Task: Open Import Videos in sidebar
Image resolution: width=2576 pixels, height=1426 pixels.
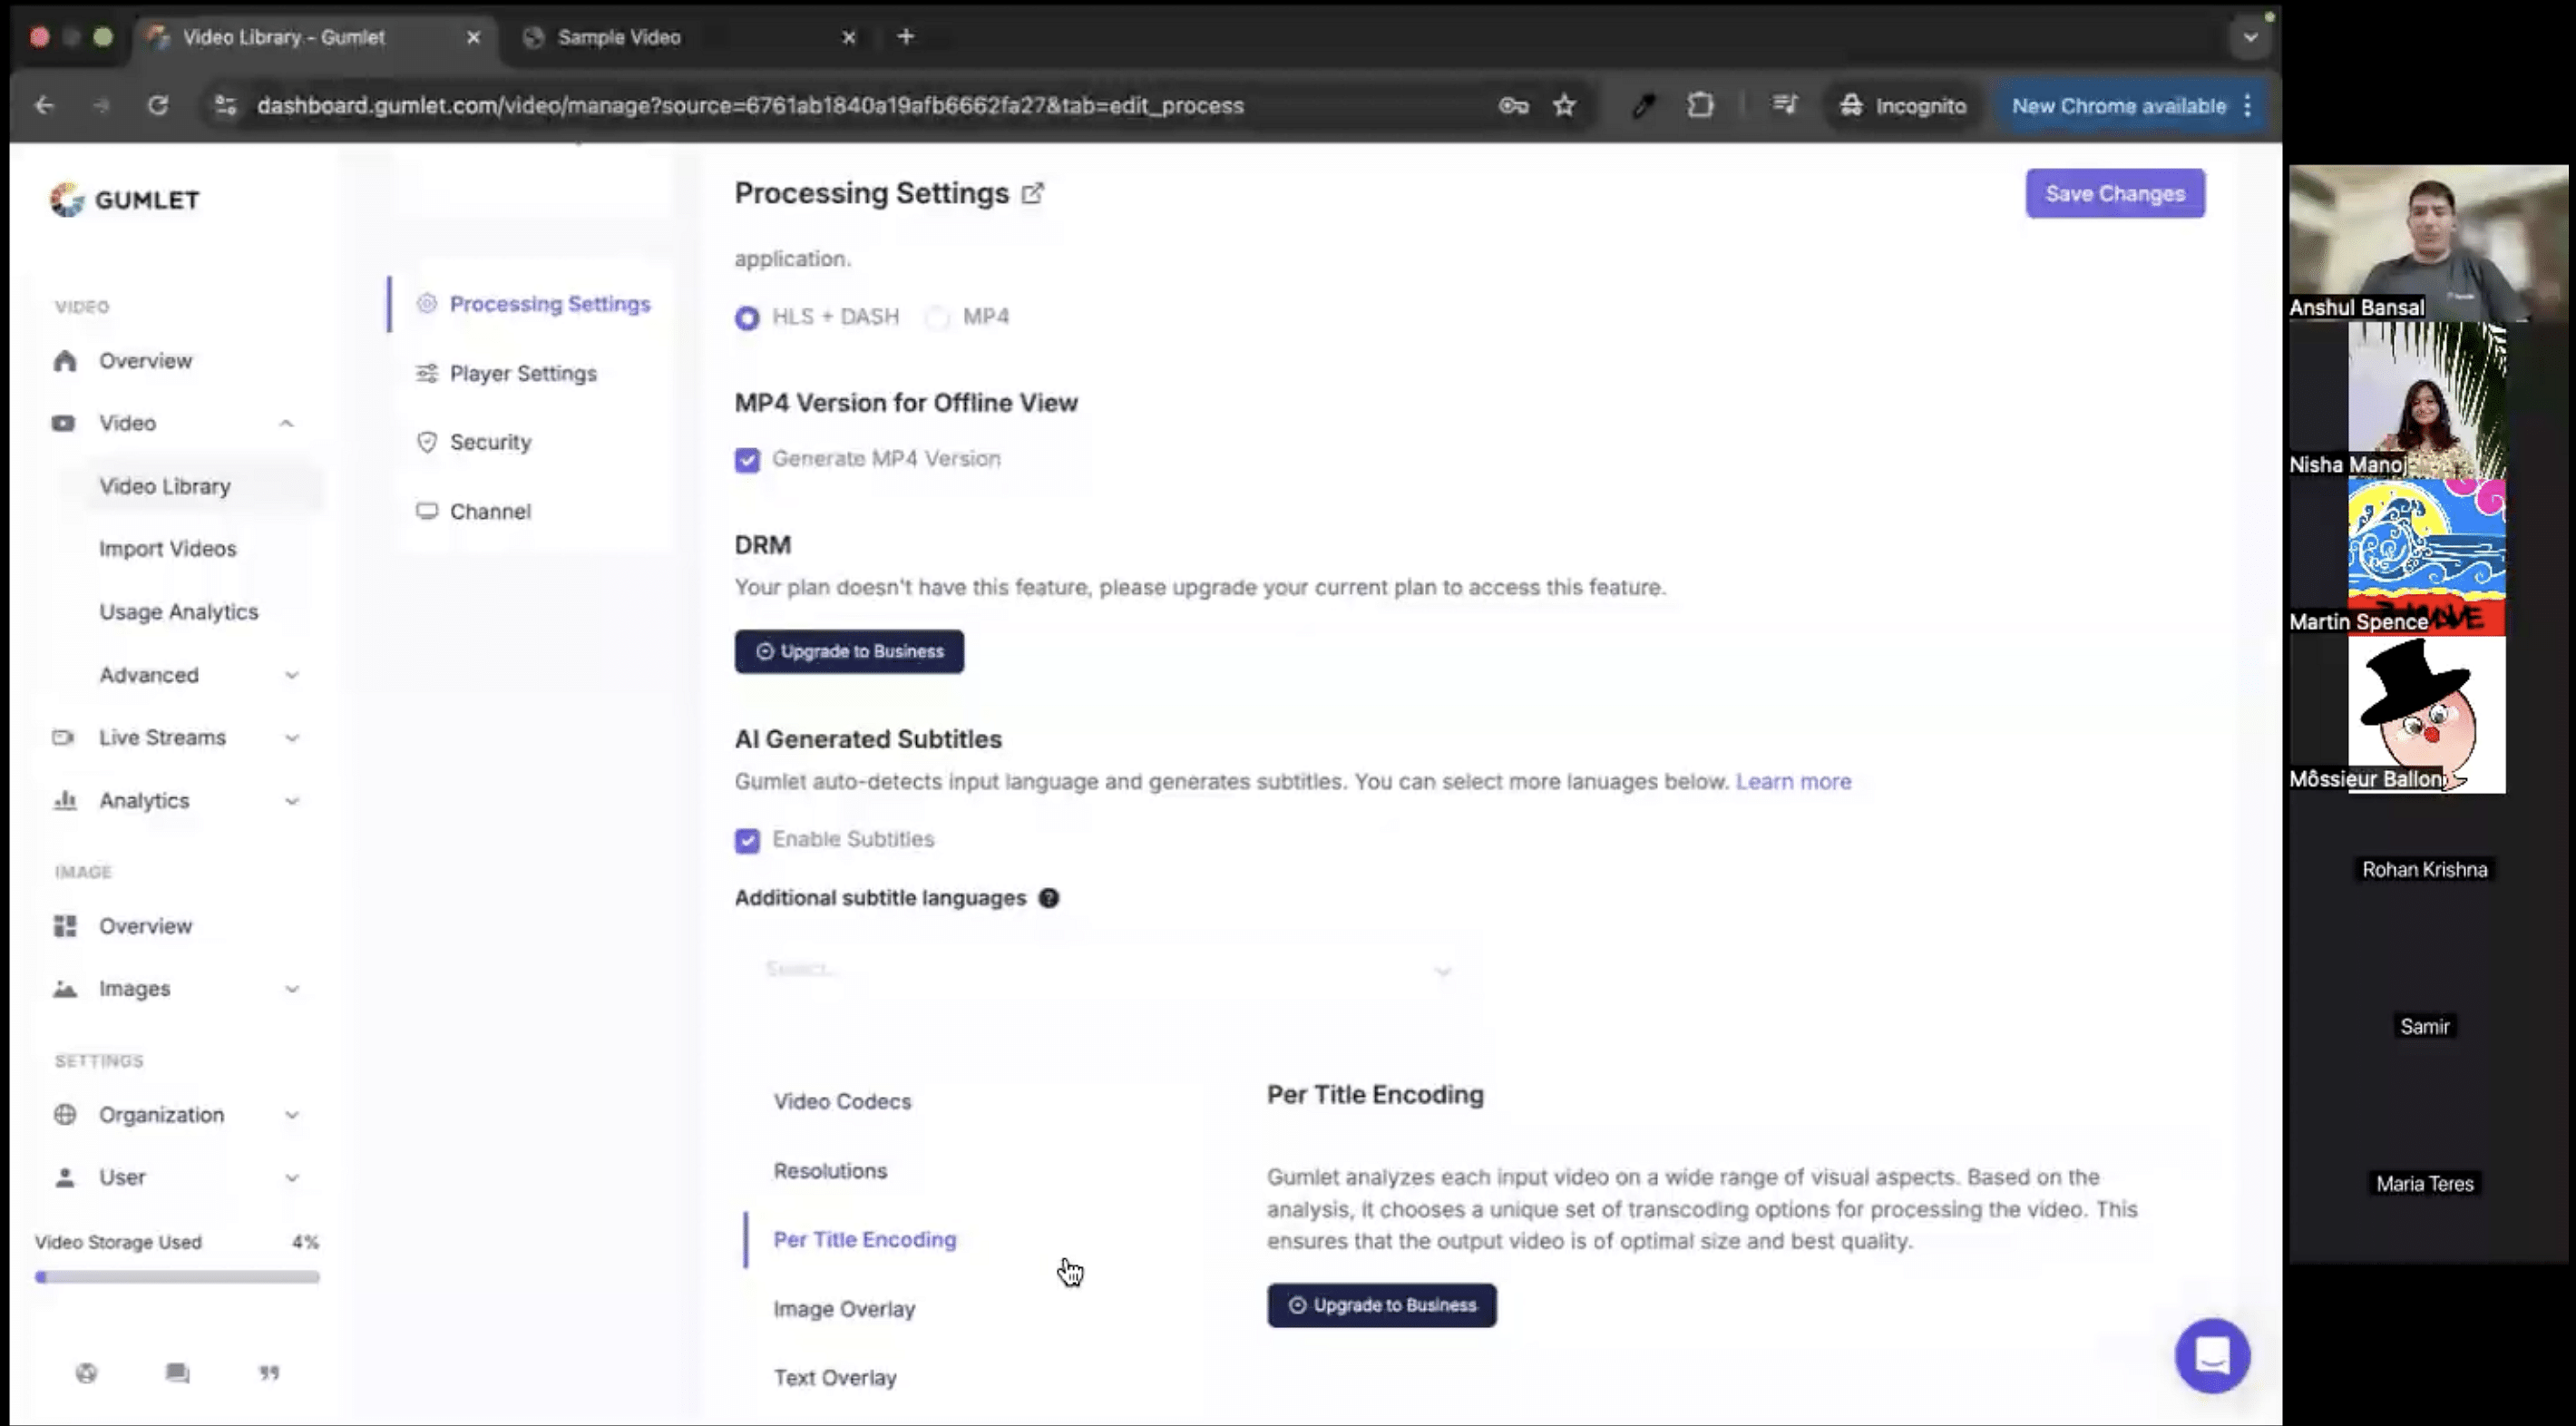Action: point(167,549)
